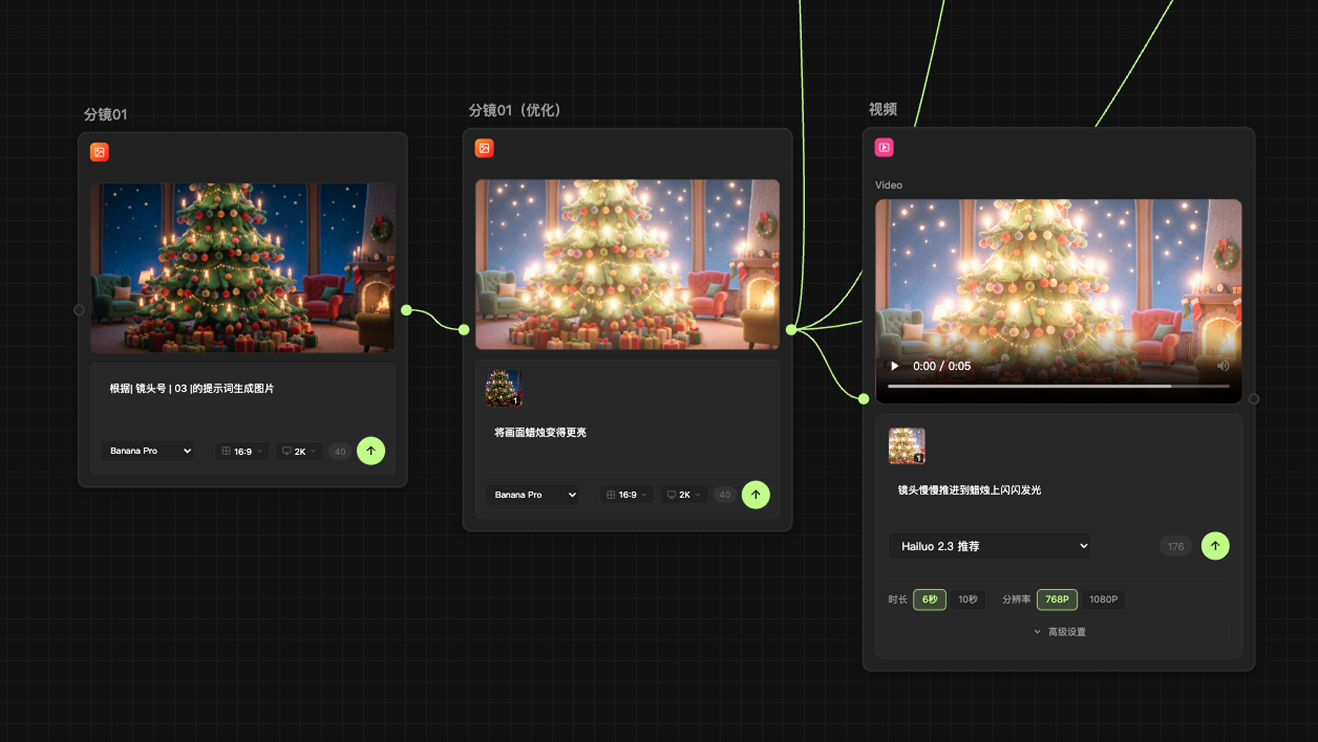This screenshot has height=742, width=1318.
Task: Click the reference thumbnail in the video node
Action: coord(906,446)
